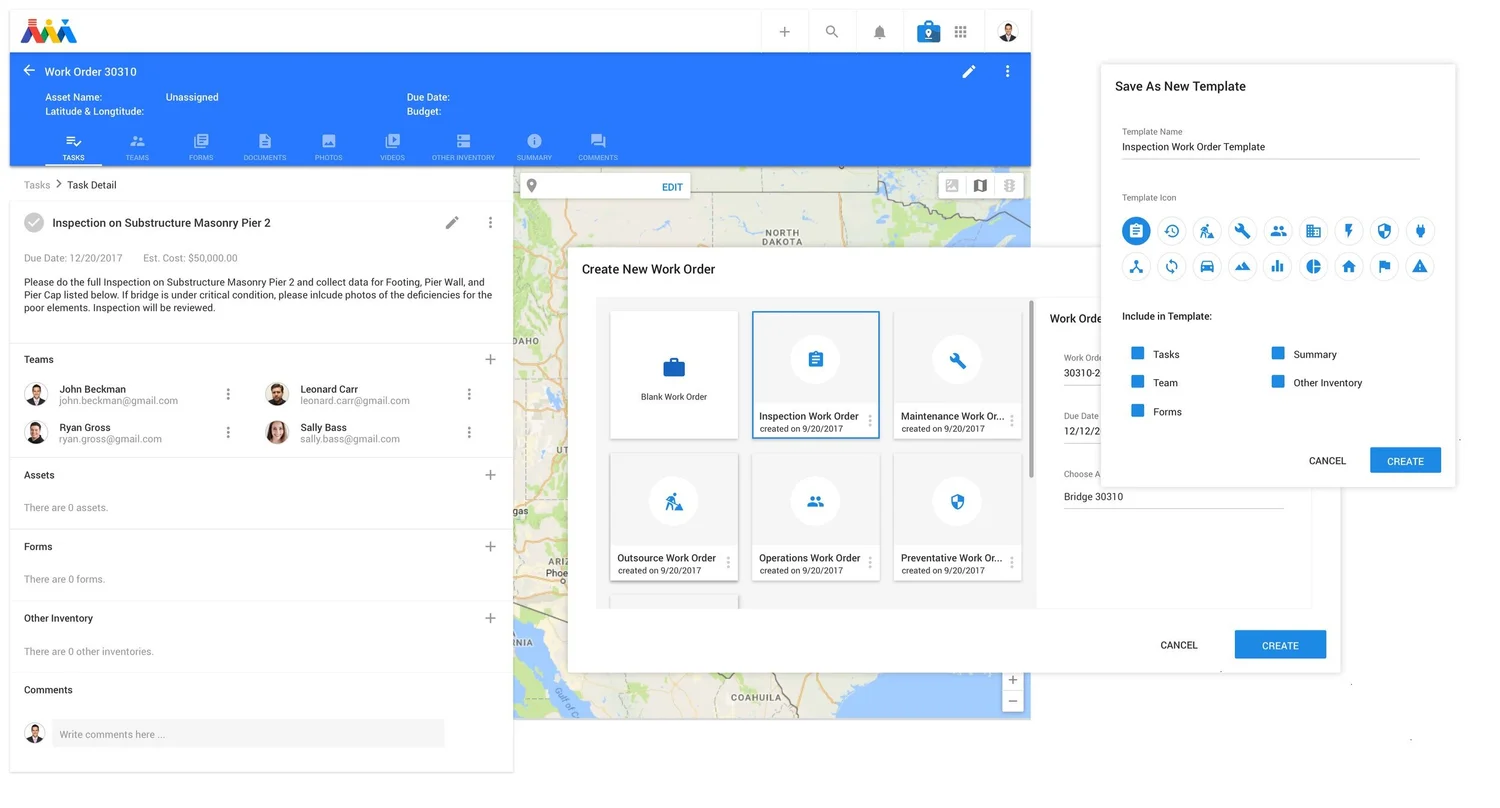Select the building template icon
The width and height of the screenshot is (1500, 808).
click(1313, 231)
